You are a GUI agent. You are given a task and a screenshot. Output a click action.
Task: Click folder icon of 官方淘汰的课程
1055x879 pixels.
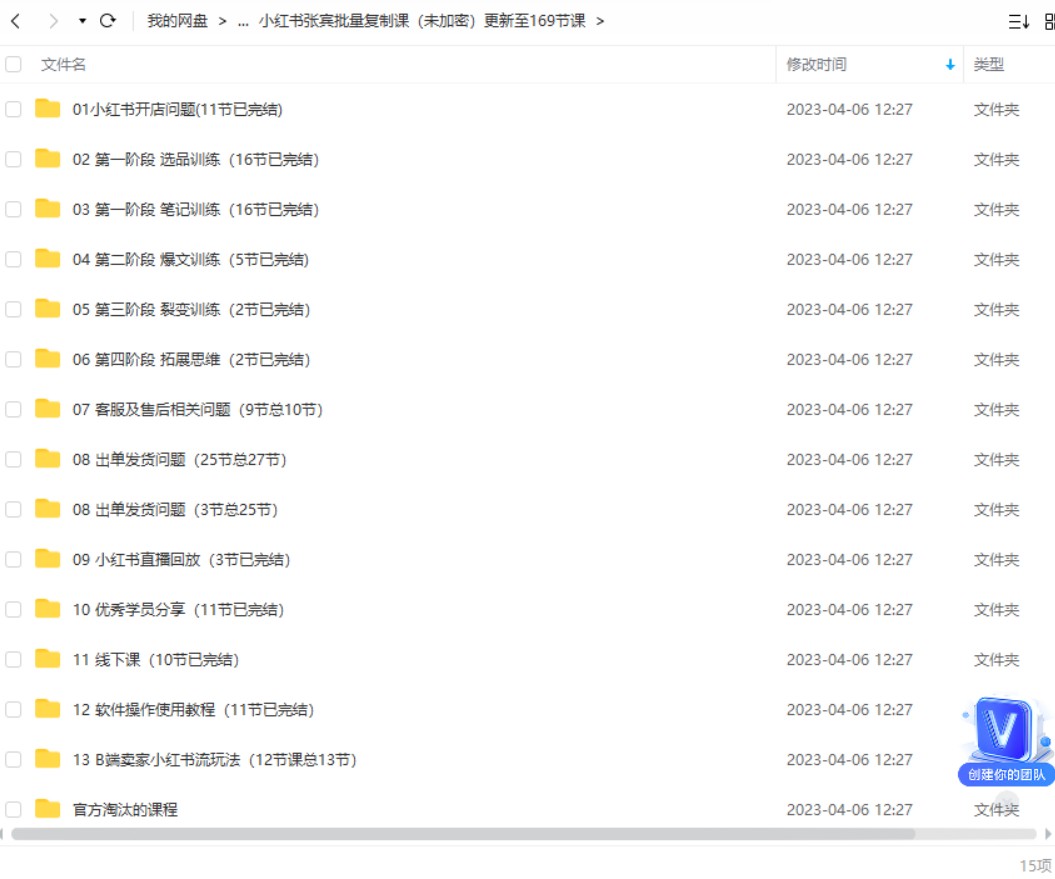(x=48, y=808)
